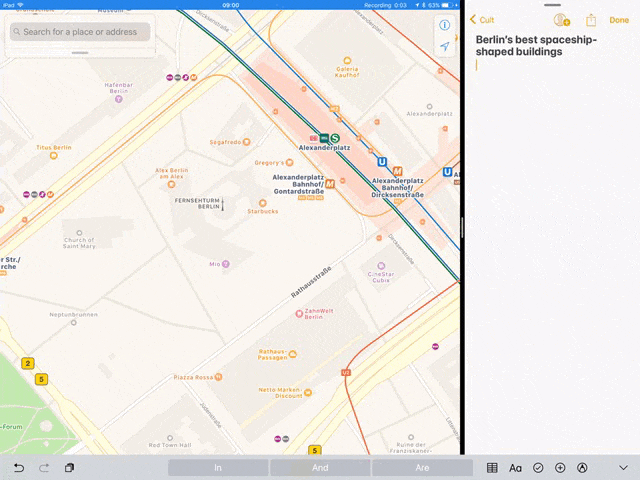This screenshot has width=640, height=480.
Task: Add people to this note
Action: coord(561,20)
